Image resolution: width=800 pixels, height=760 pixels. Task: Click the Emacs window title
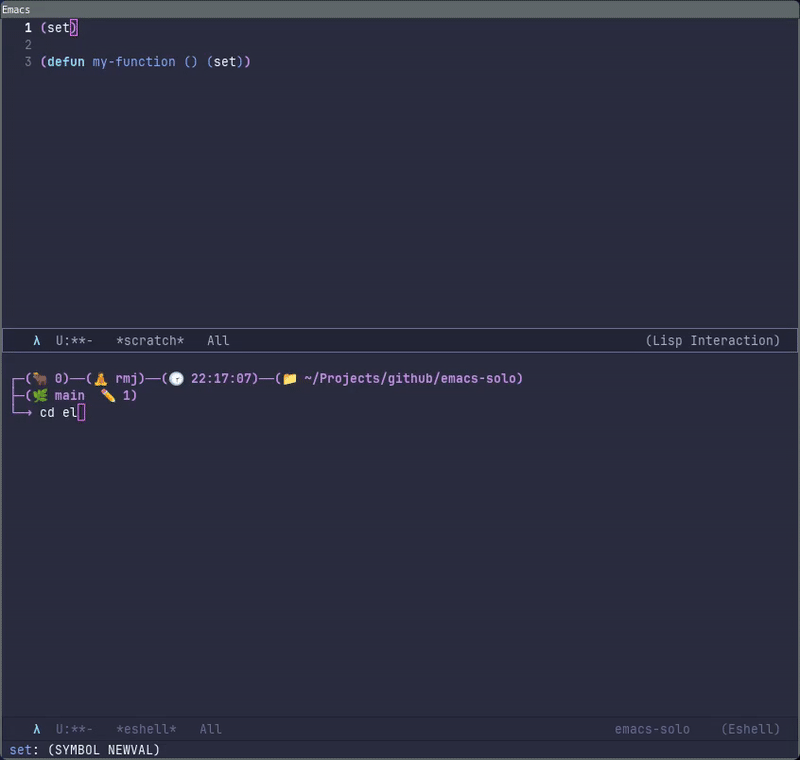pos(16,10)
